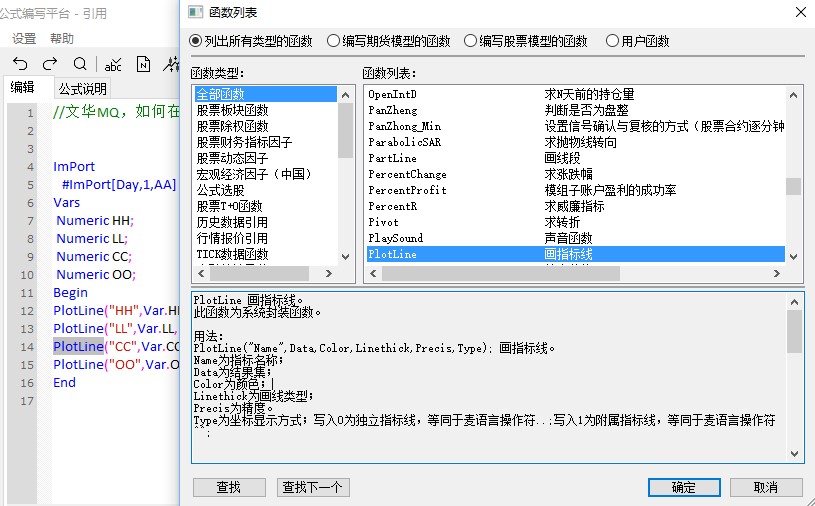This screenshot has height=506, width=815.
Task: Click function list scroll-right arrow
Action: click(777, 273)
